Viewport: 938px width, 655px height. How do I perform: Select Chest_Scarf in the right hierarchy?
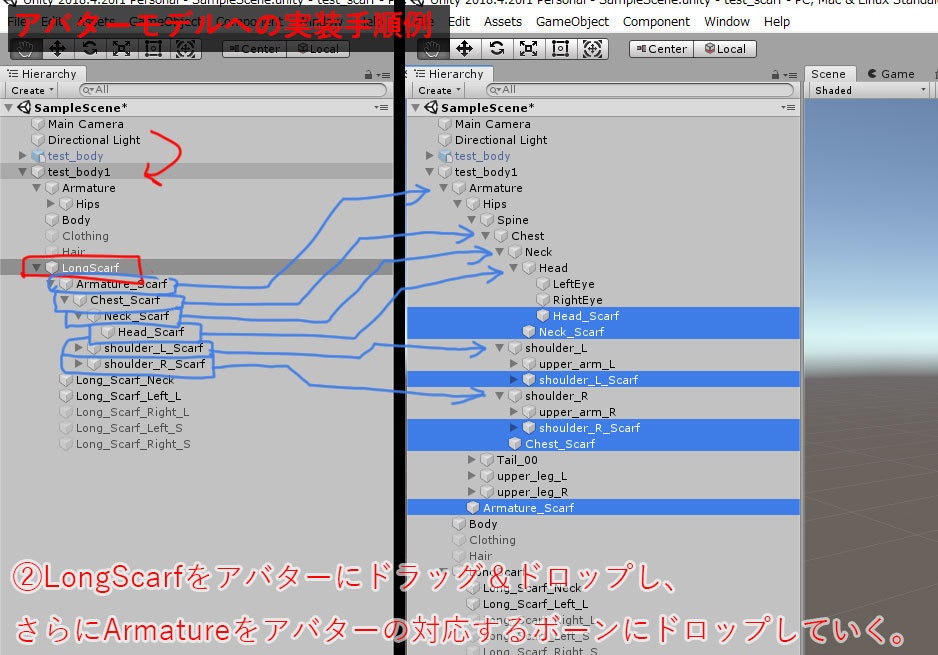click(603, 443)
